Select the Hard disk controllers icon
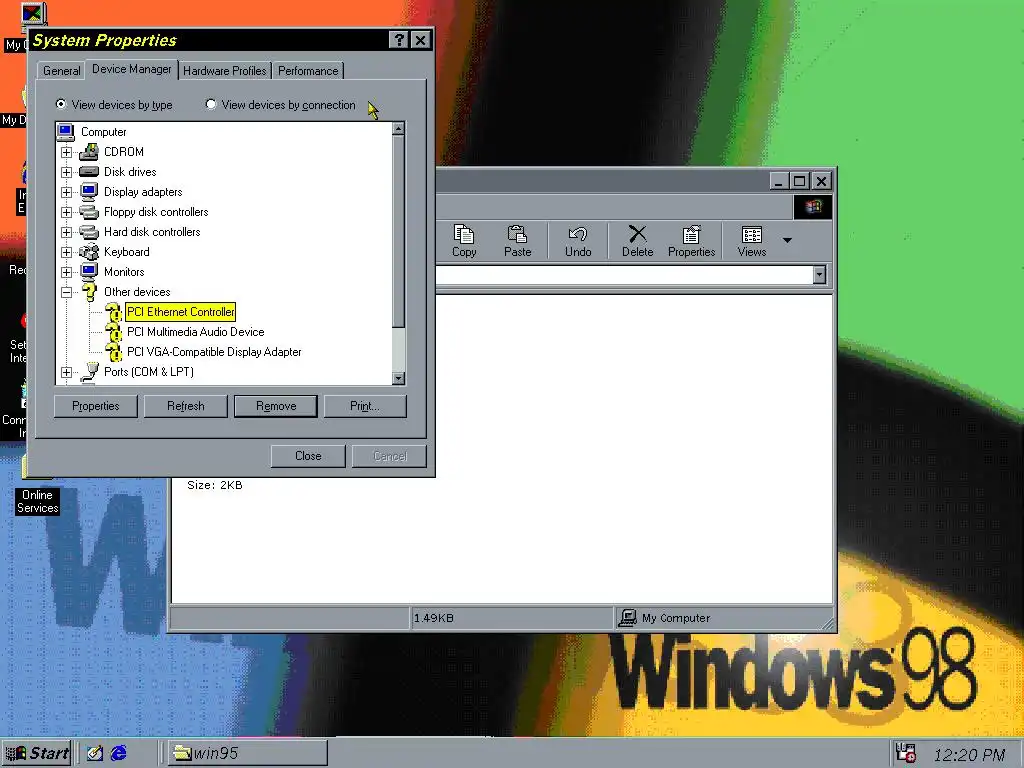The image size is (1024, 768). tap(89, 232)
